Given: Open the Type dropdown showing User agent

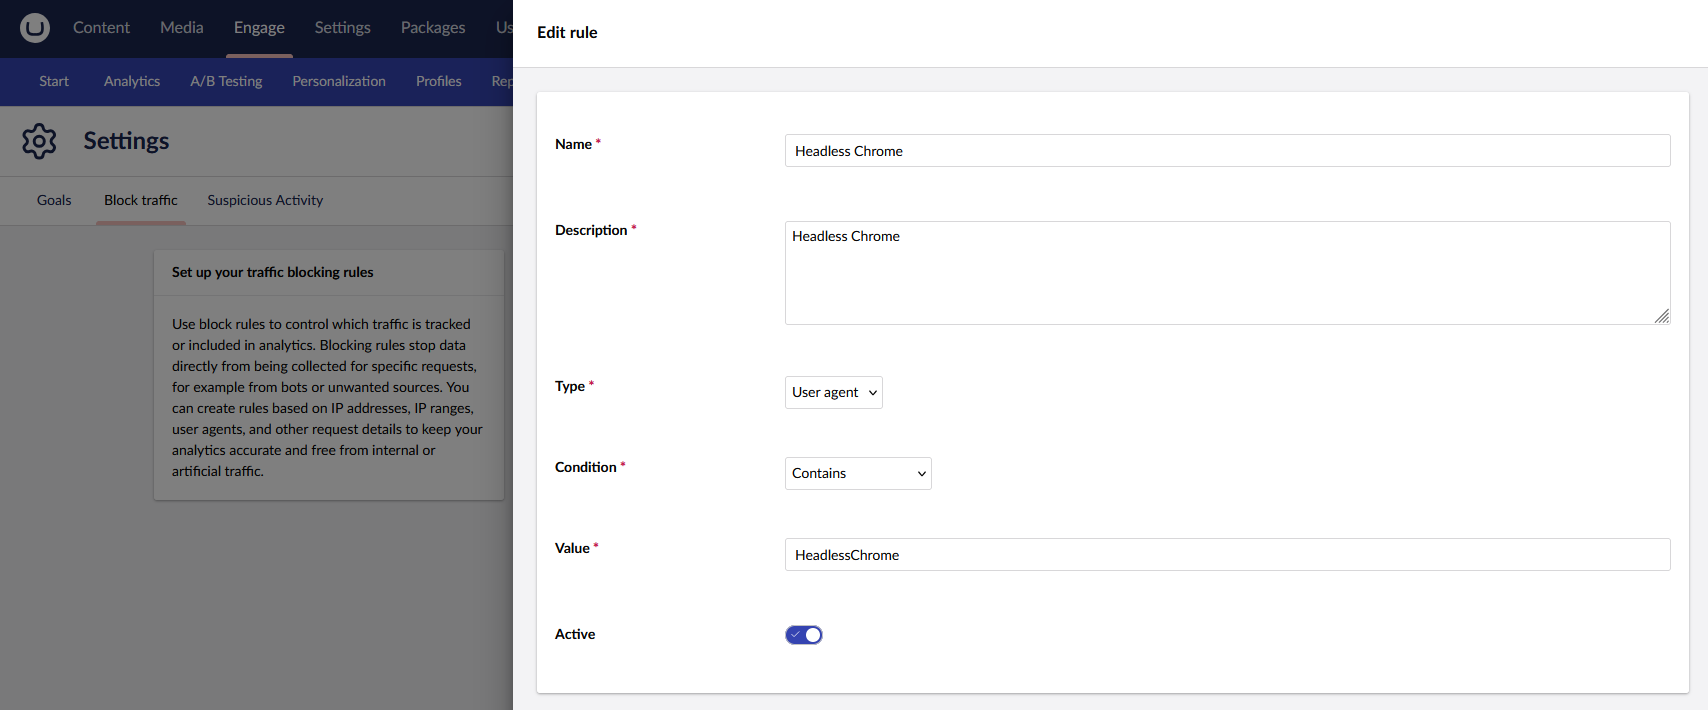Looking at the screenshot, I should click(x=834, y=392).
